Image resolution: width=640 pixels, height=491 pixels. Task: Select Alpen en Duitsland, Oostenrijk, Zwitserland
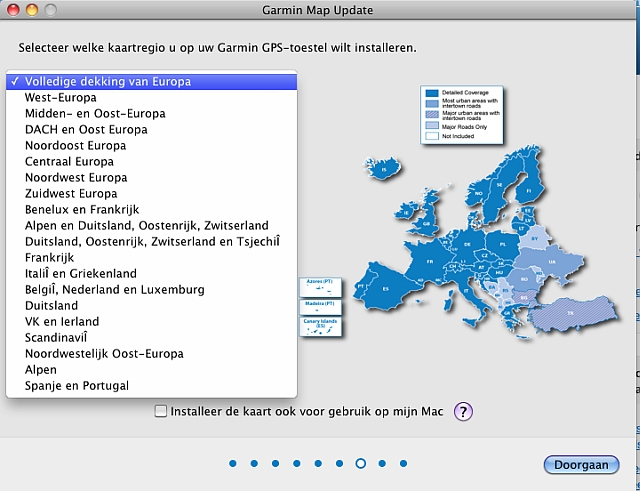(x=151, y=226)
